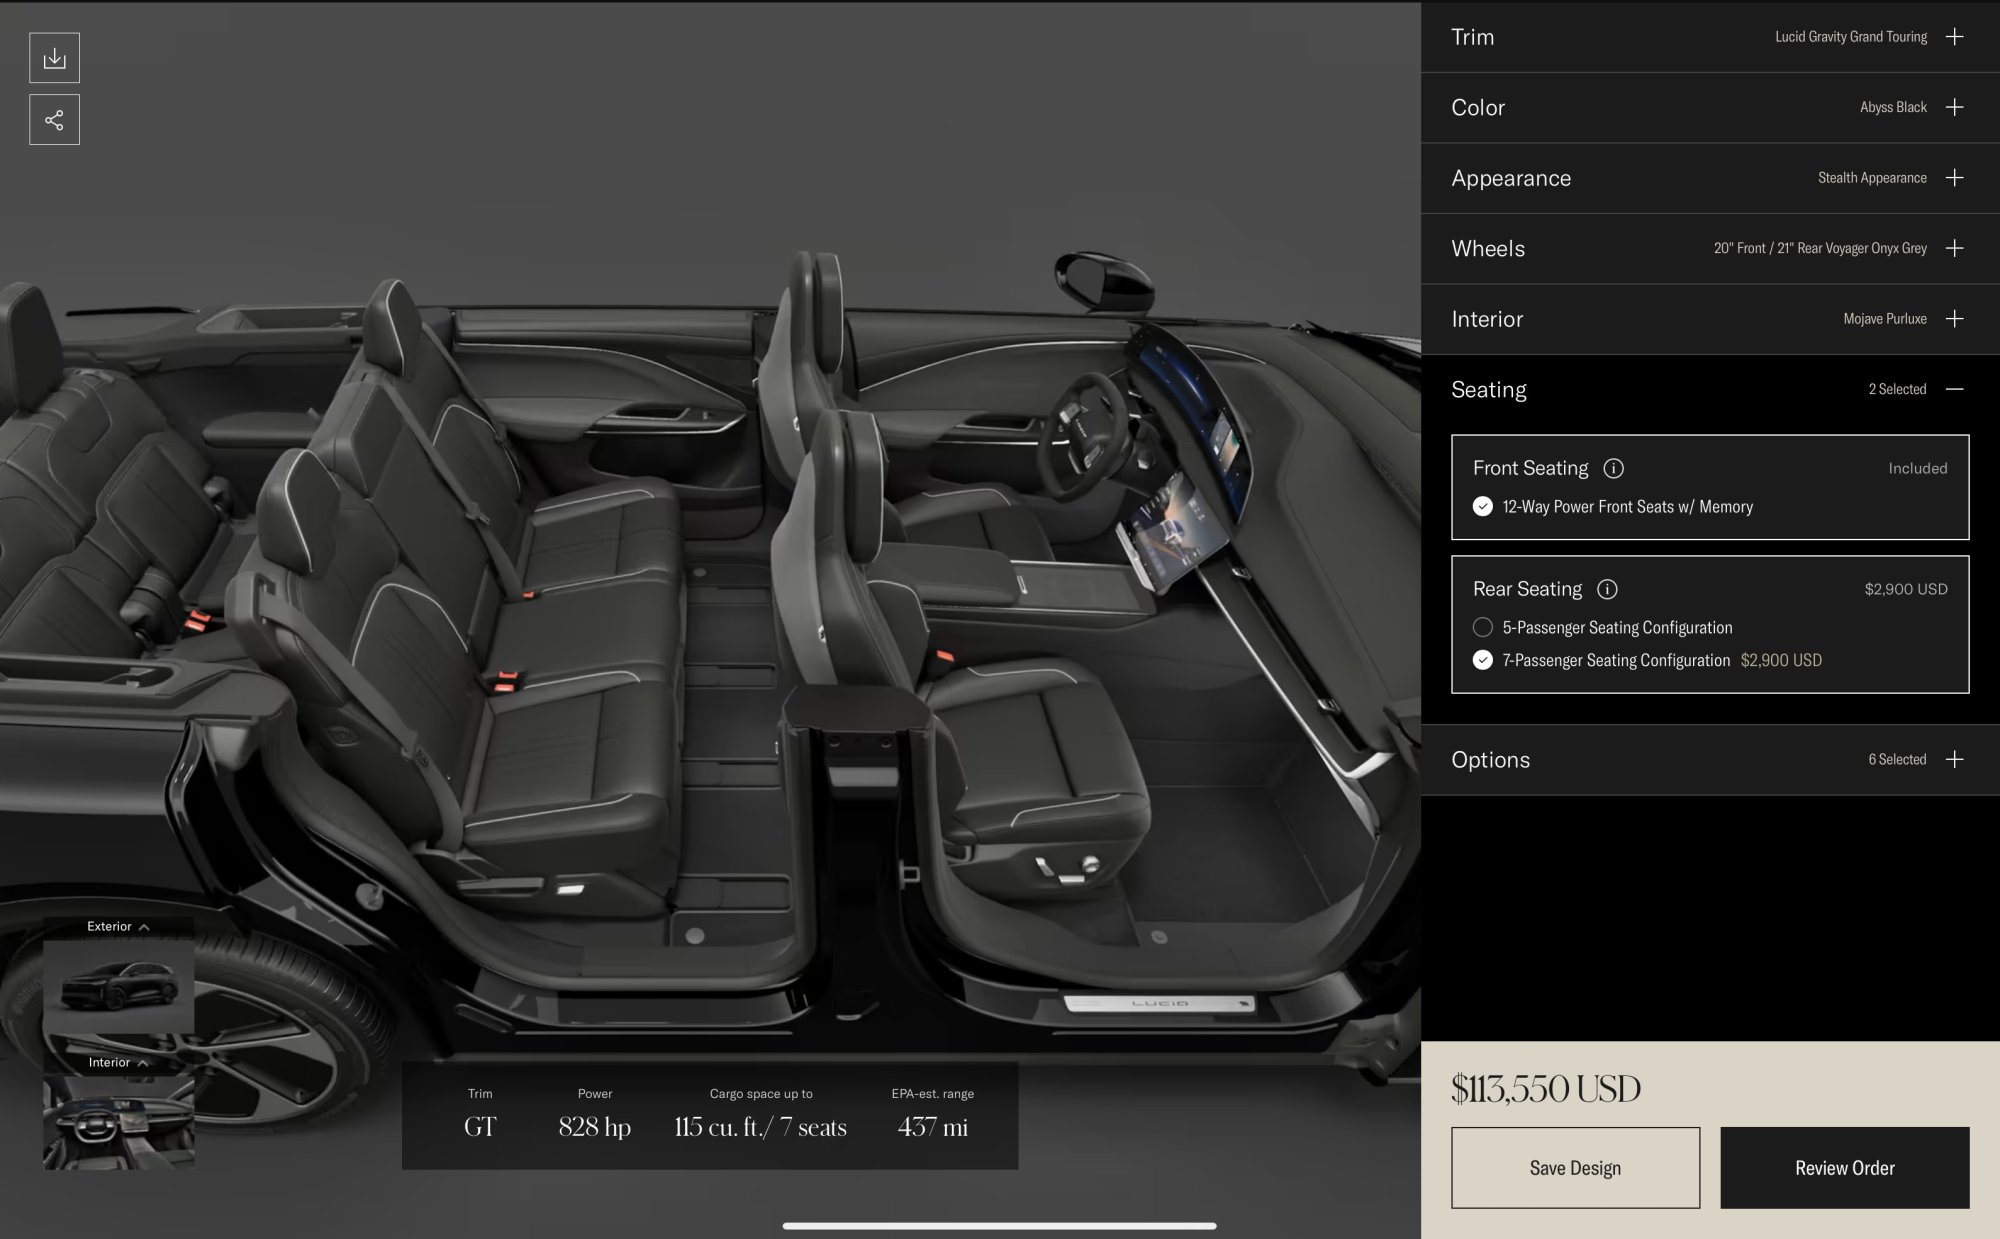
Task: Click the Review Order button
Action: tap(1844, 1168)
